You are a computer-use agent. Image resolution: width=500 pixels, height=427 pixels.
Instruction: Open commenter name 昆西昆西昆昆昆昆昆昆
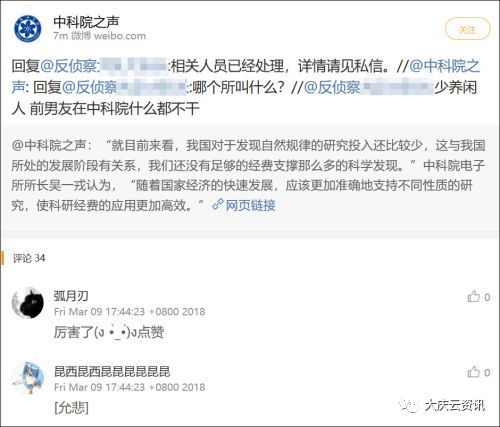(112, 371)
